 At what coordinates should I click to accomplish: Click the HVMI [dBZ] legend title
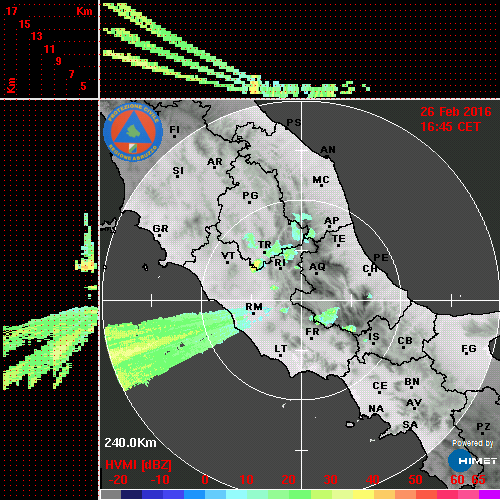click(x=138, y=465)
